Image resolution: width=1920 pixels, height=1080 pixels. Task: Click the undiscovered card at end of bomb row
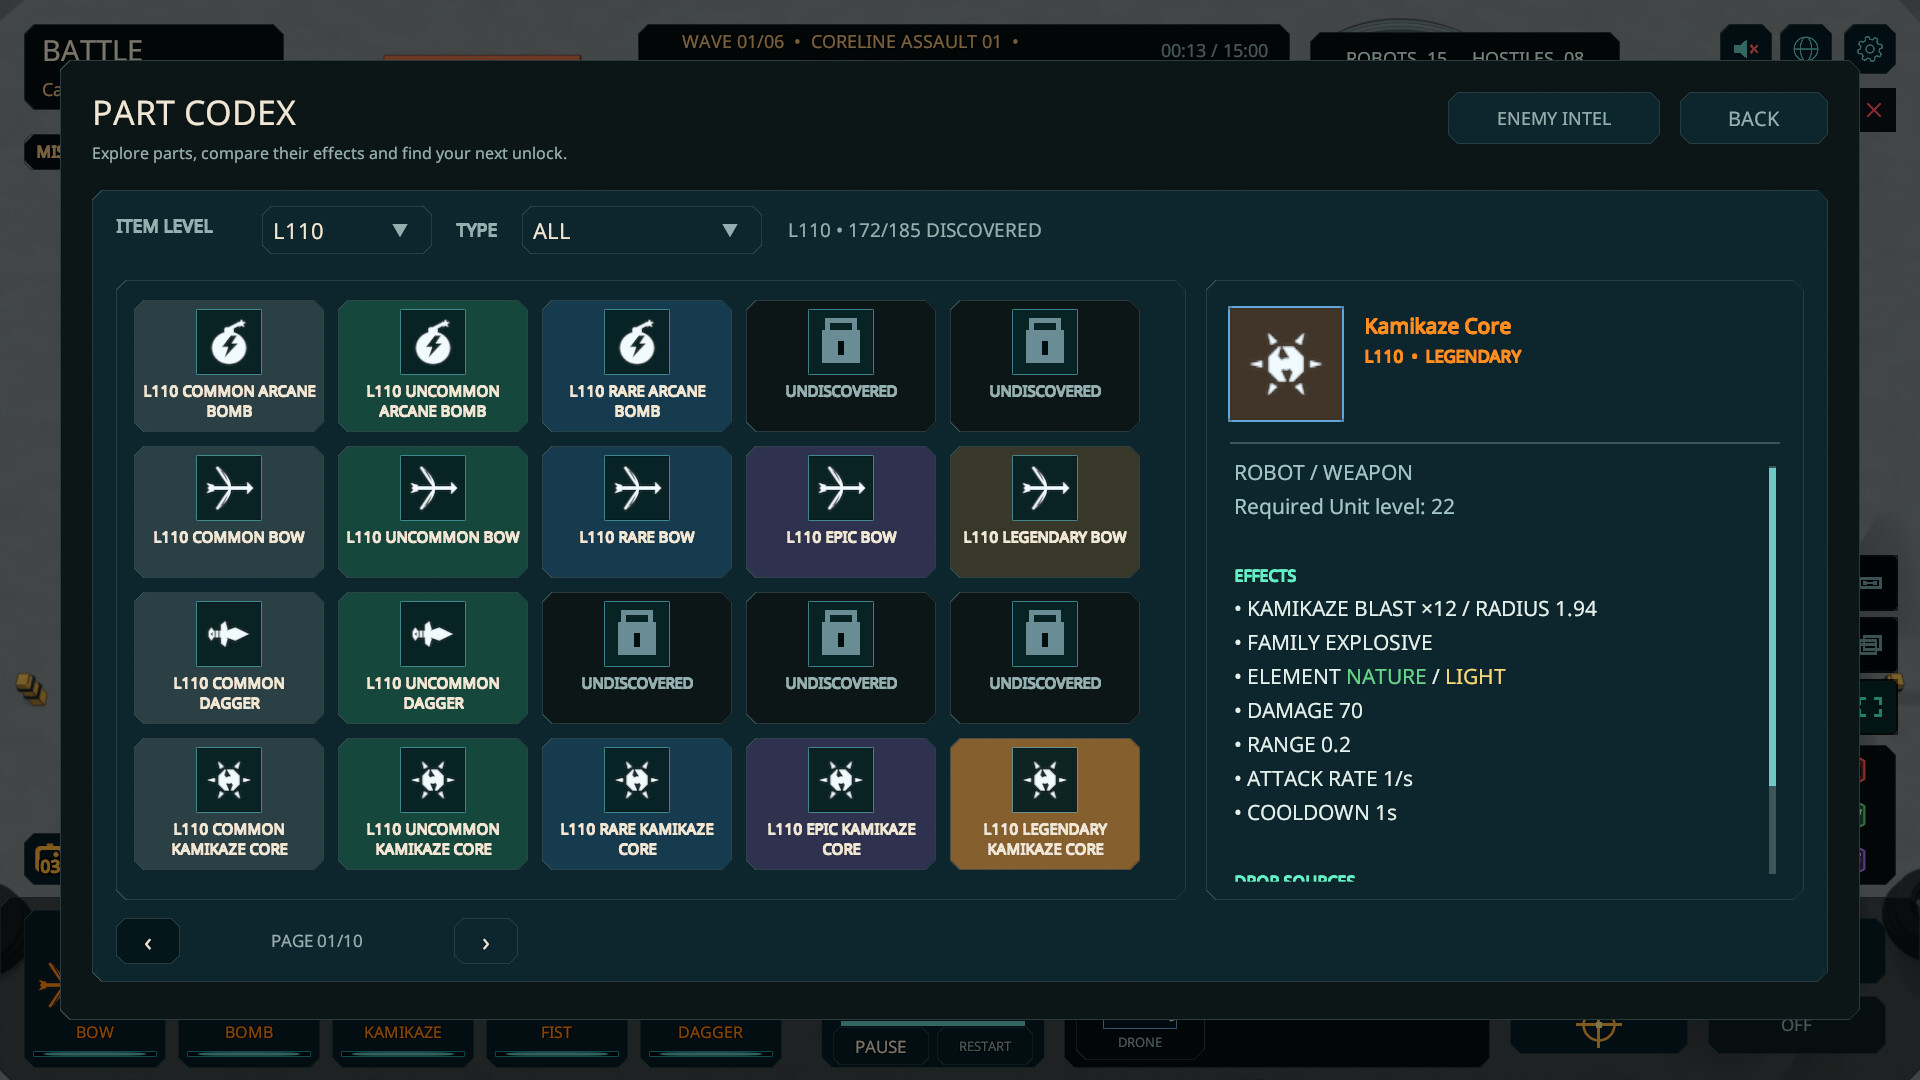1045,366
